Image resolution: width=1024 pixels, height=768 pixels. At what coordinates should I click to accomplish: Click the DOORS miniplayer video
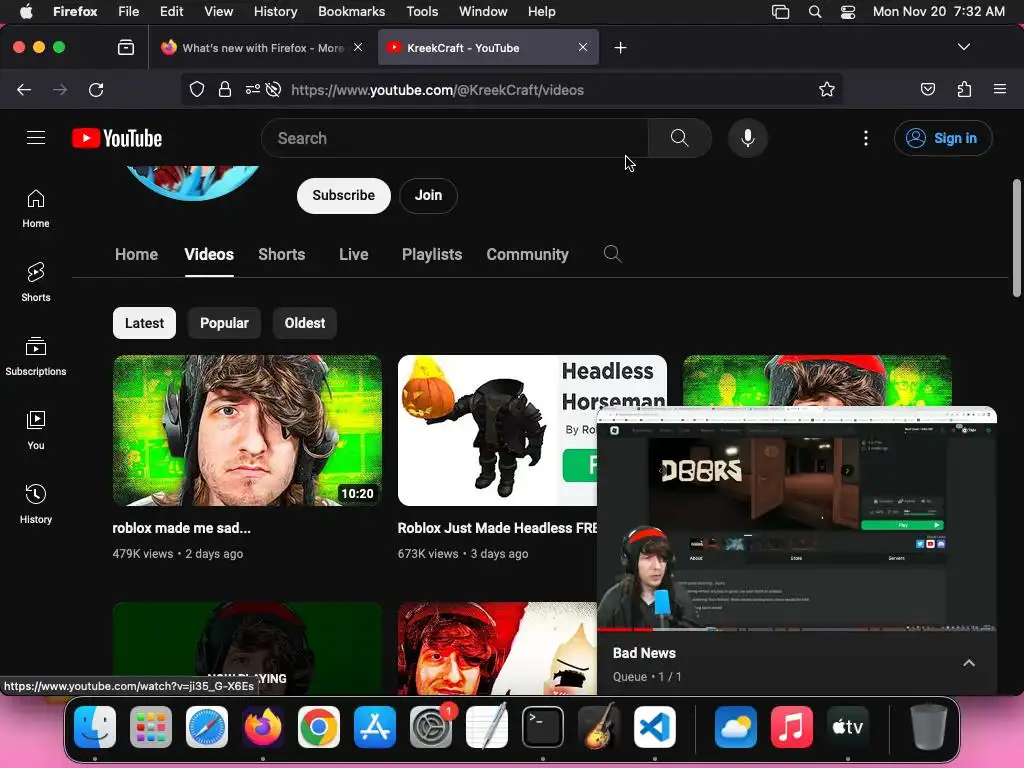[x=797, y=519]
